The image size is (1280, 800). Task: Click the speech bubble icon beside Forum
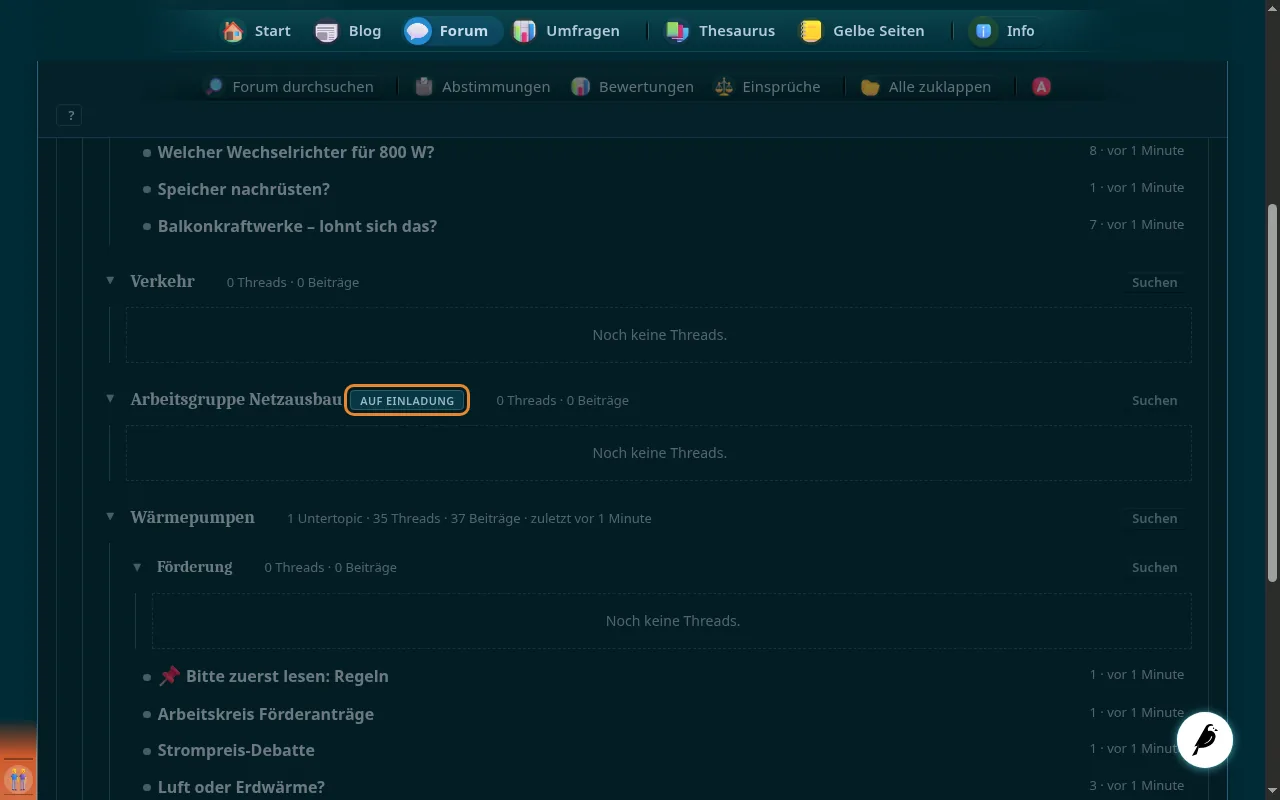tap(417, 31)
